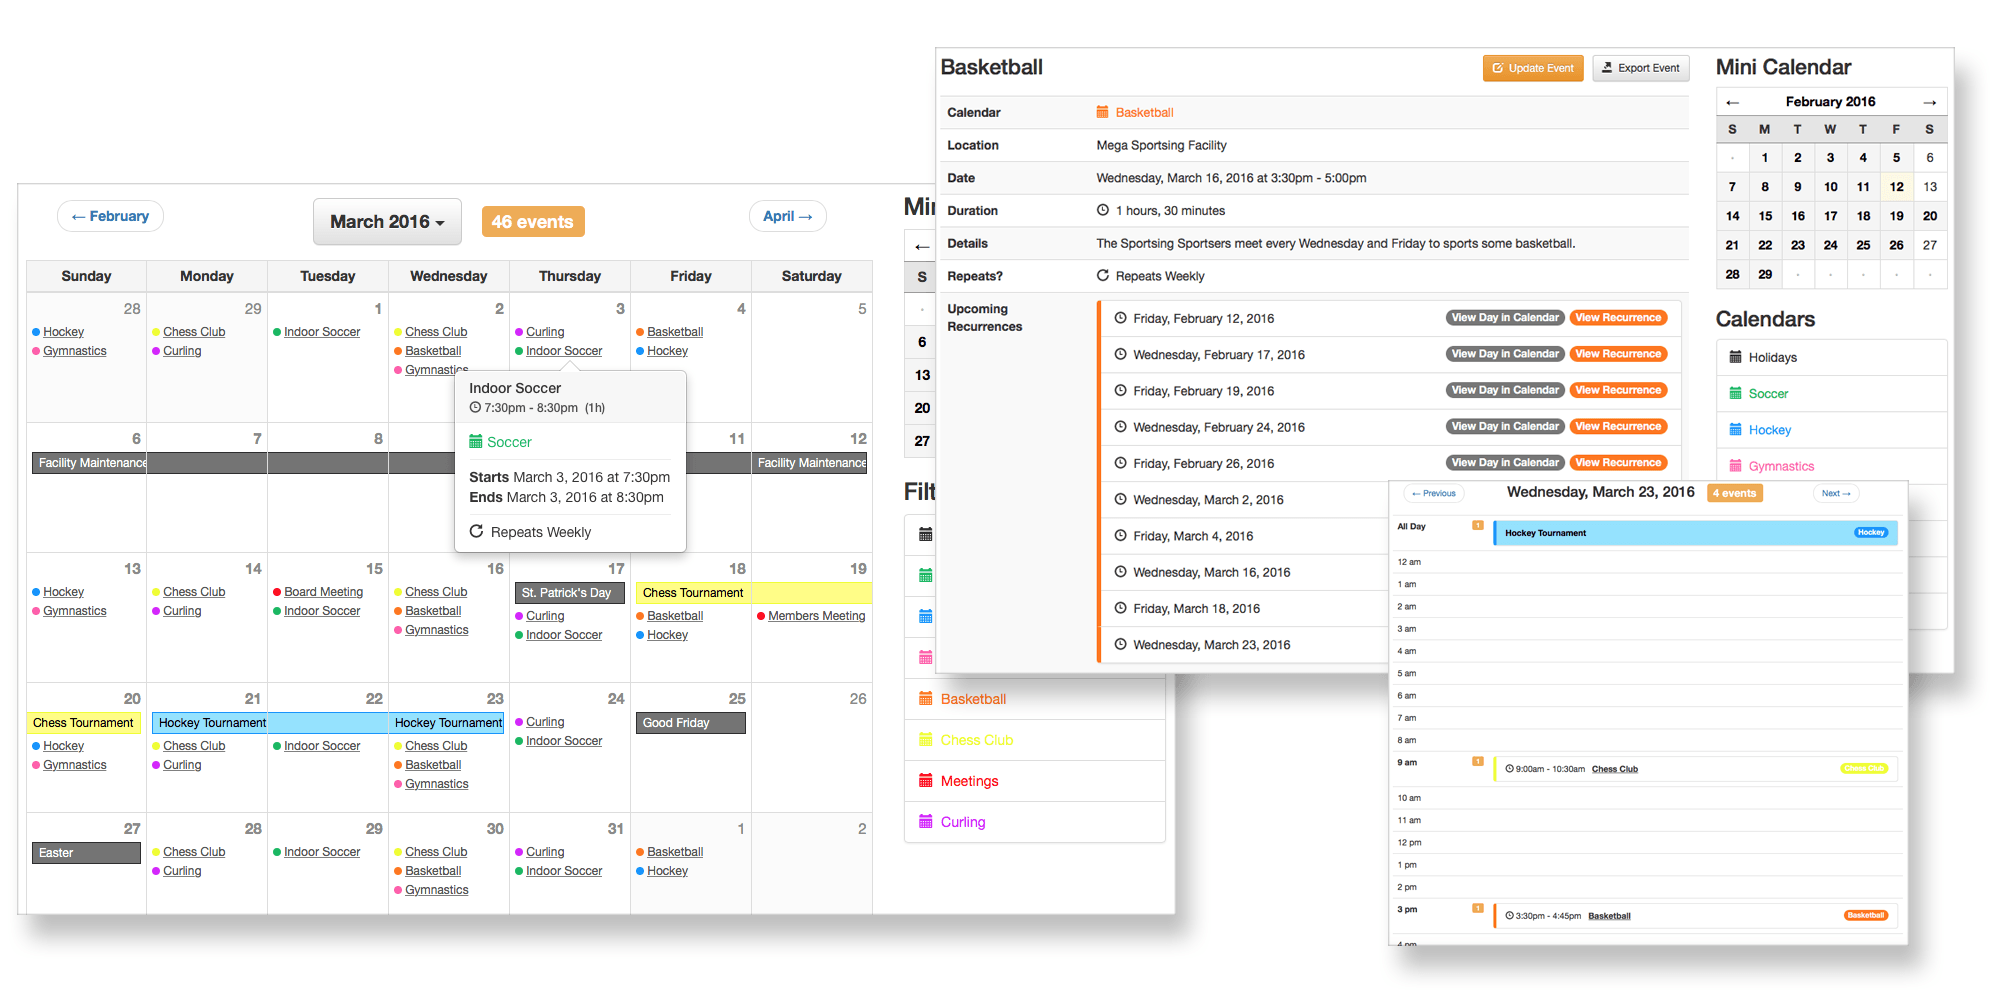Open the Hockey calendar in Calendars list

[x=1769, y=430]
